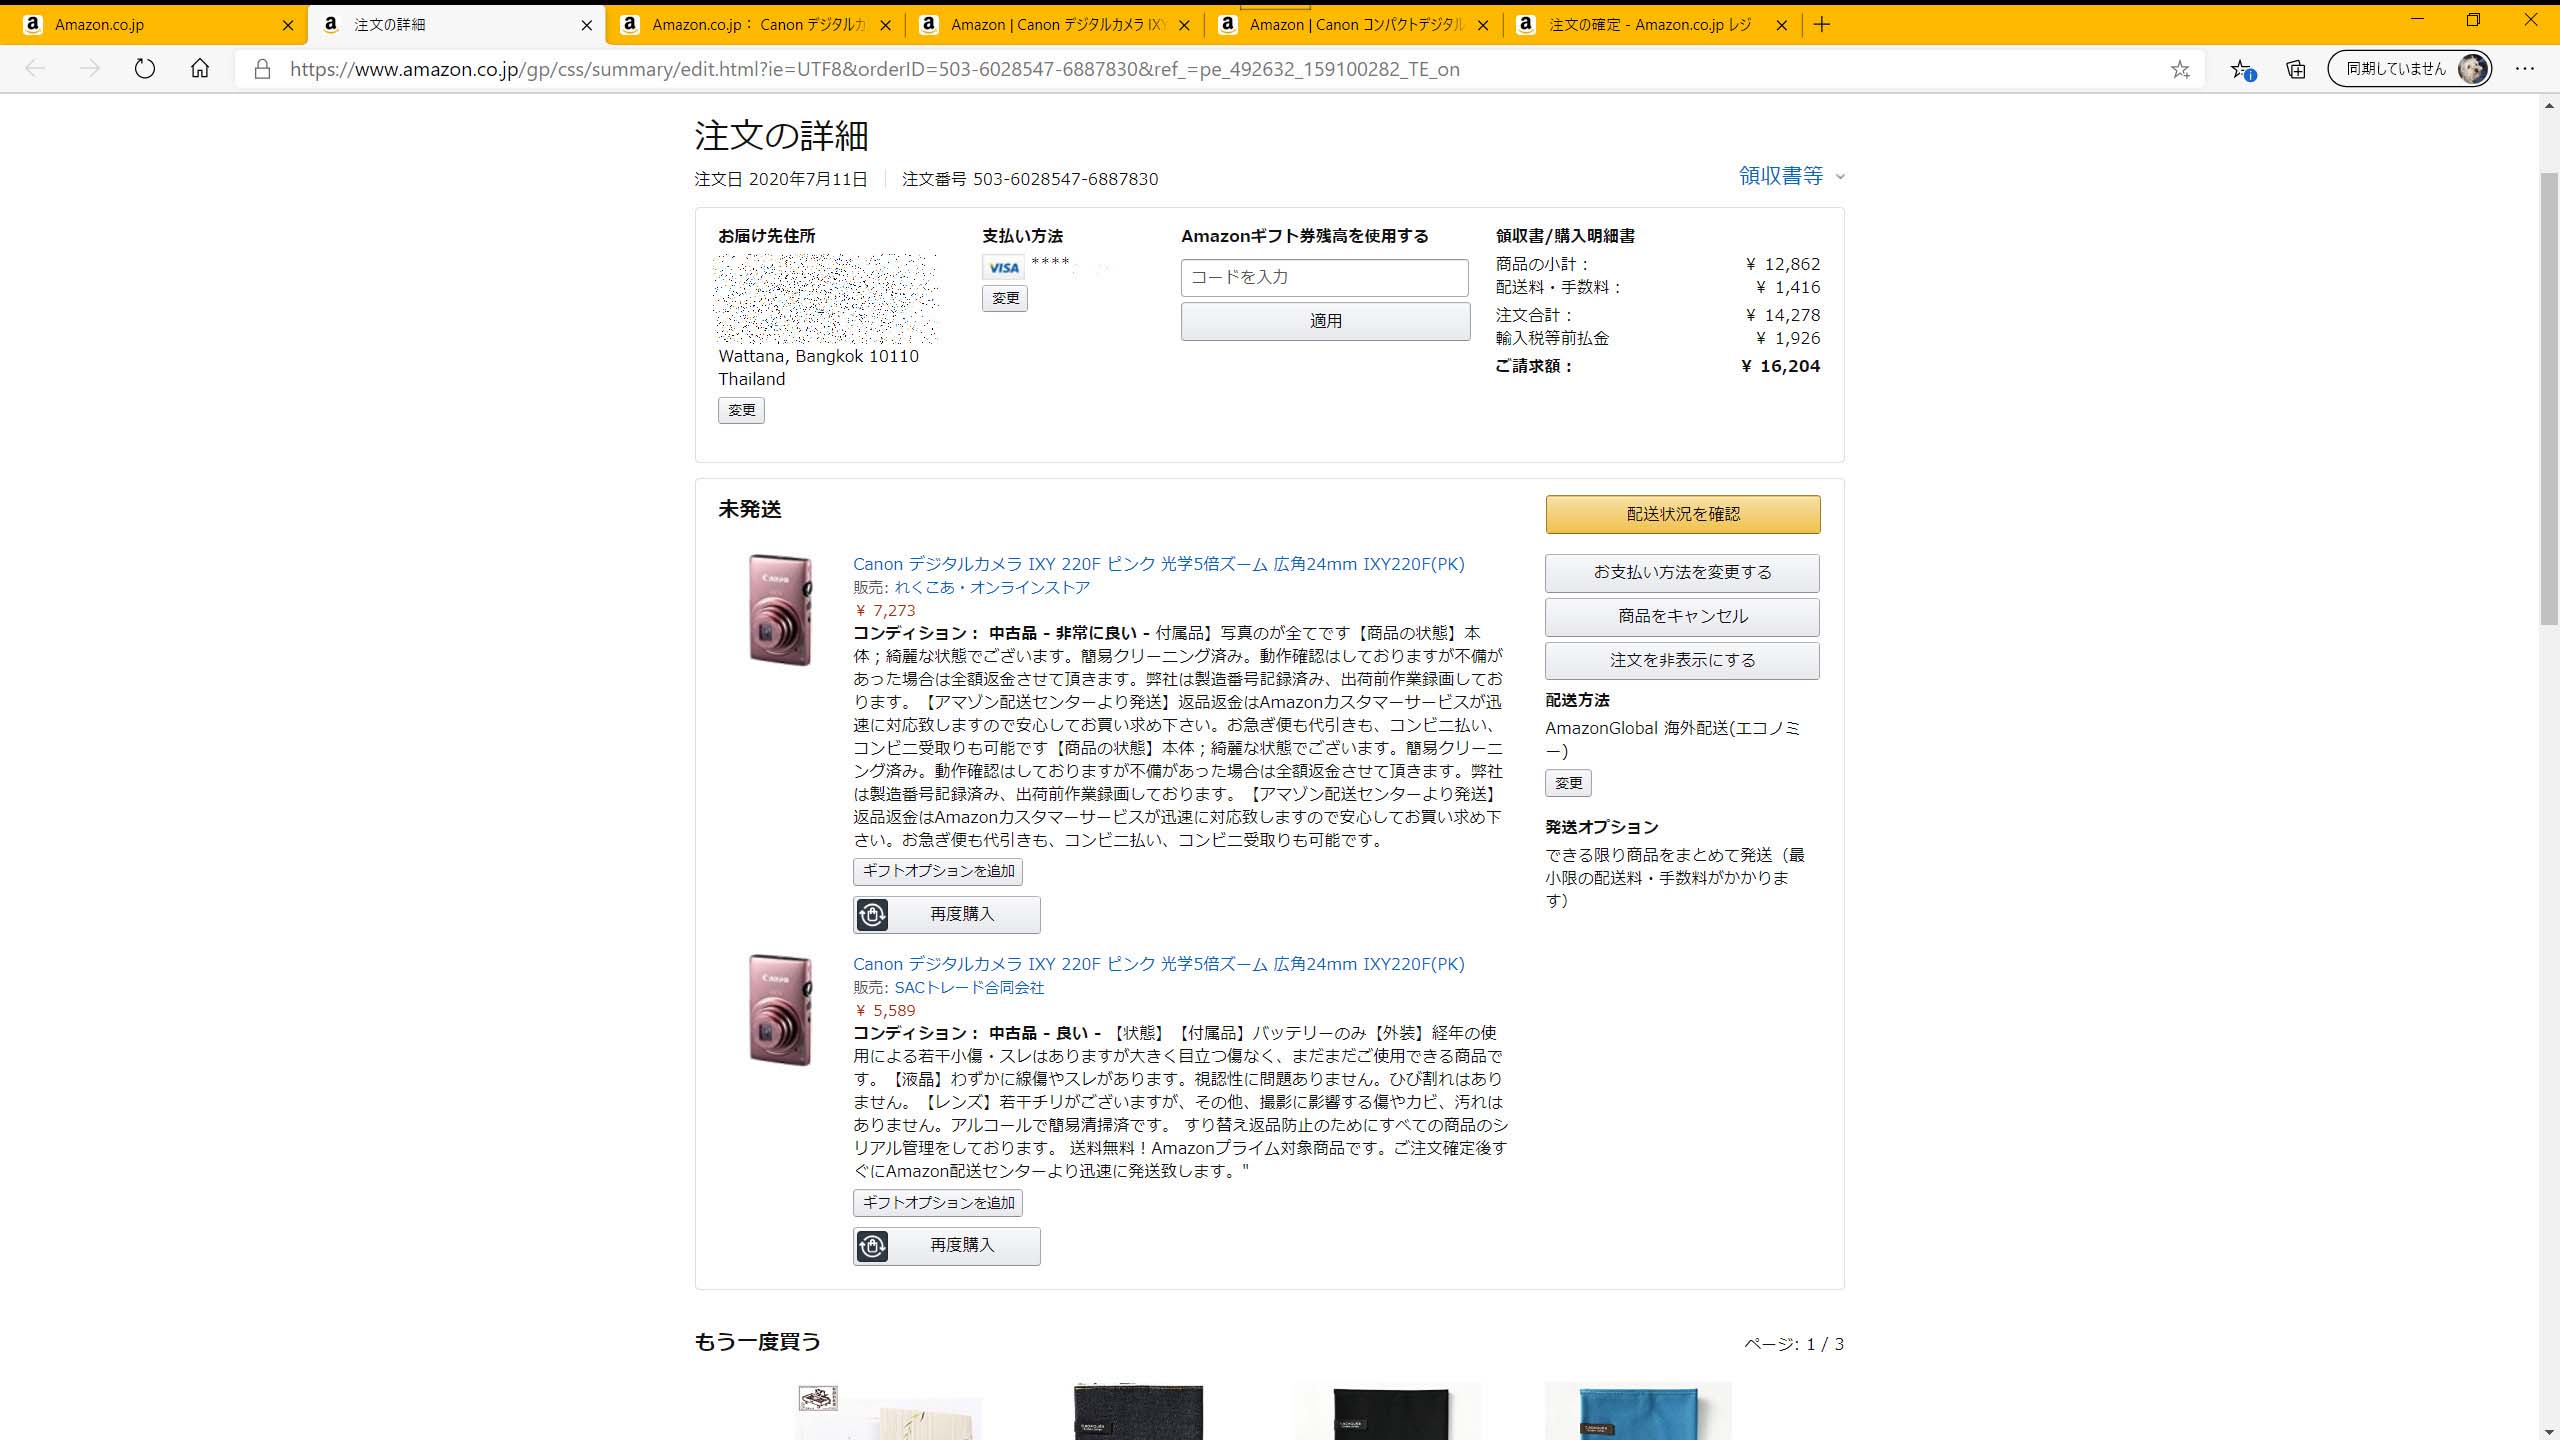2560x1440 pixels.
Task: Expand the 領収書等 dropdown
Action: click(1792, 176)
